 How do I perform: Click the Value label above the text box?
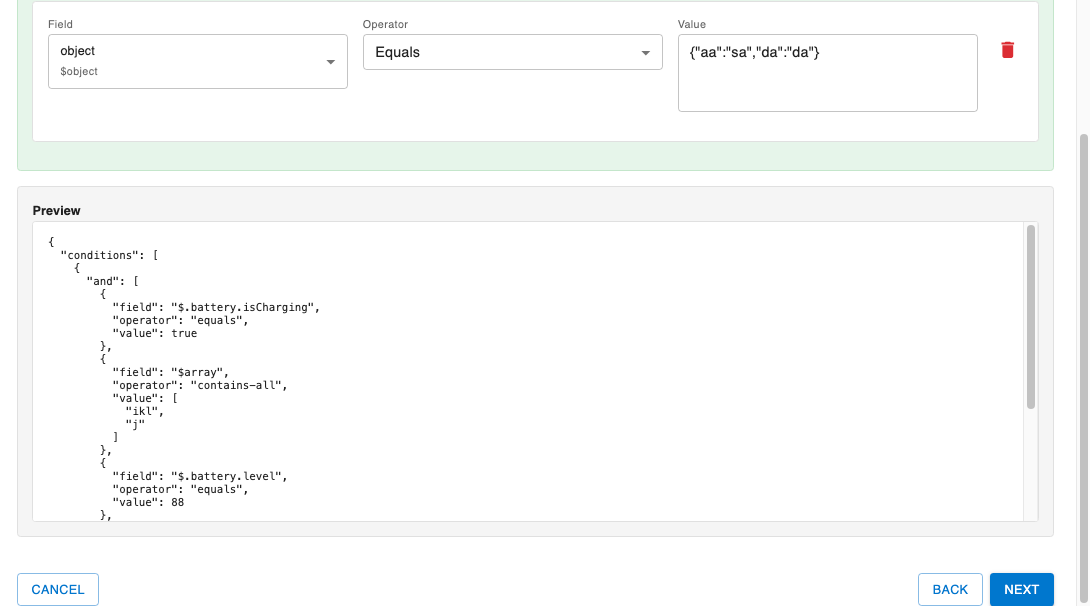[x=690, y=24]
